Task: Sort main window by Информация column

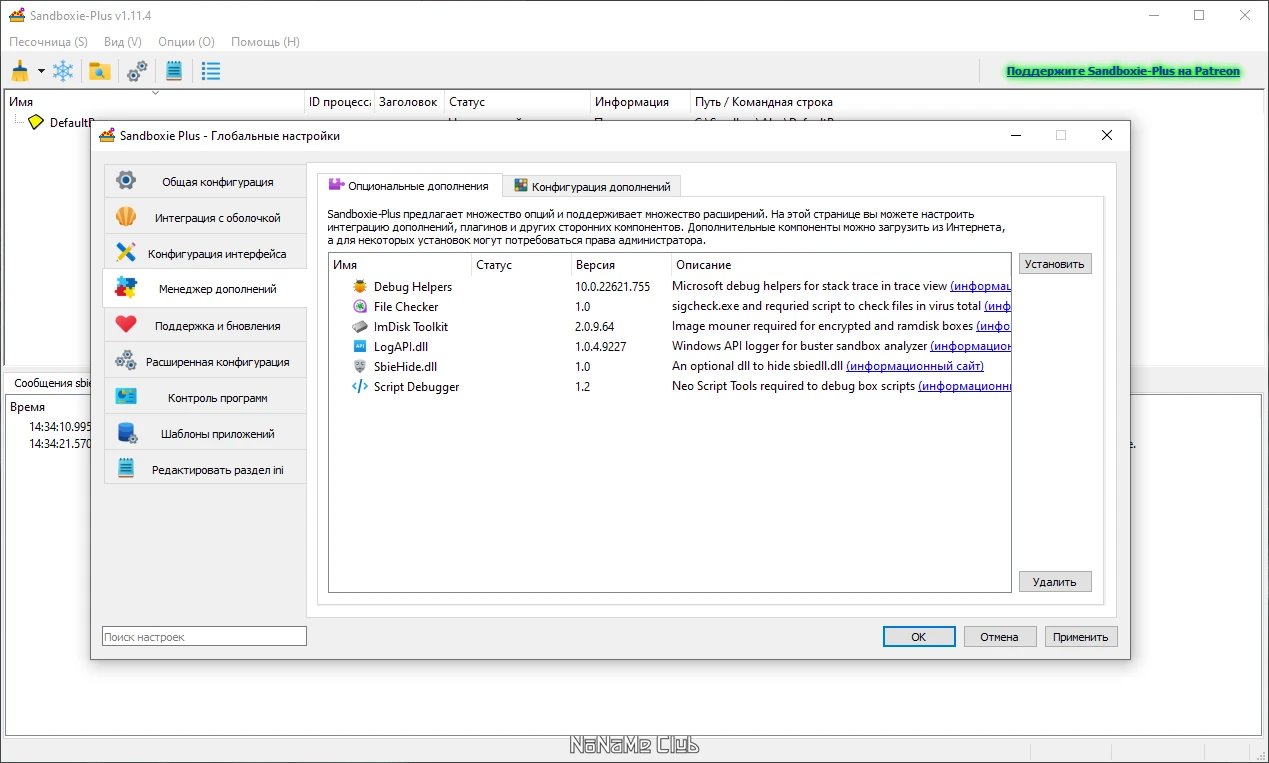Action: coord(640,102)
